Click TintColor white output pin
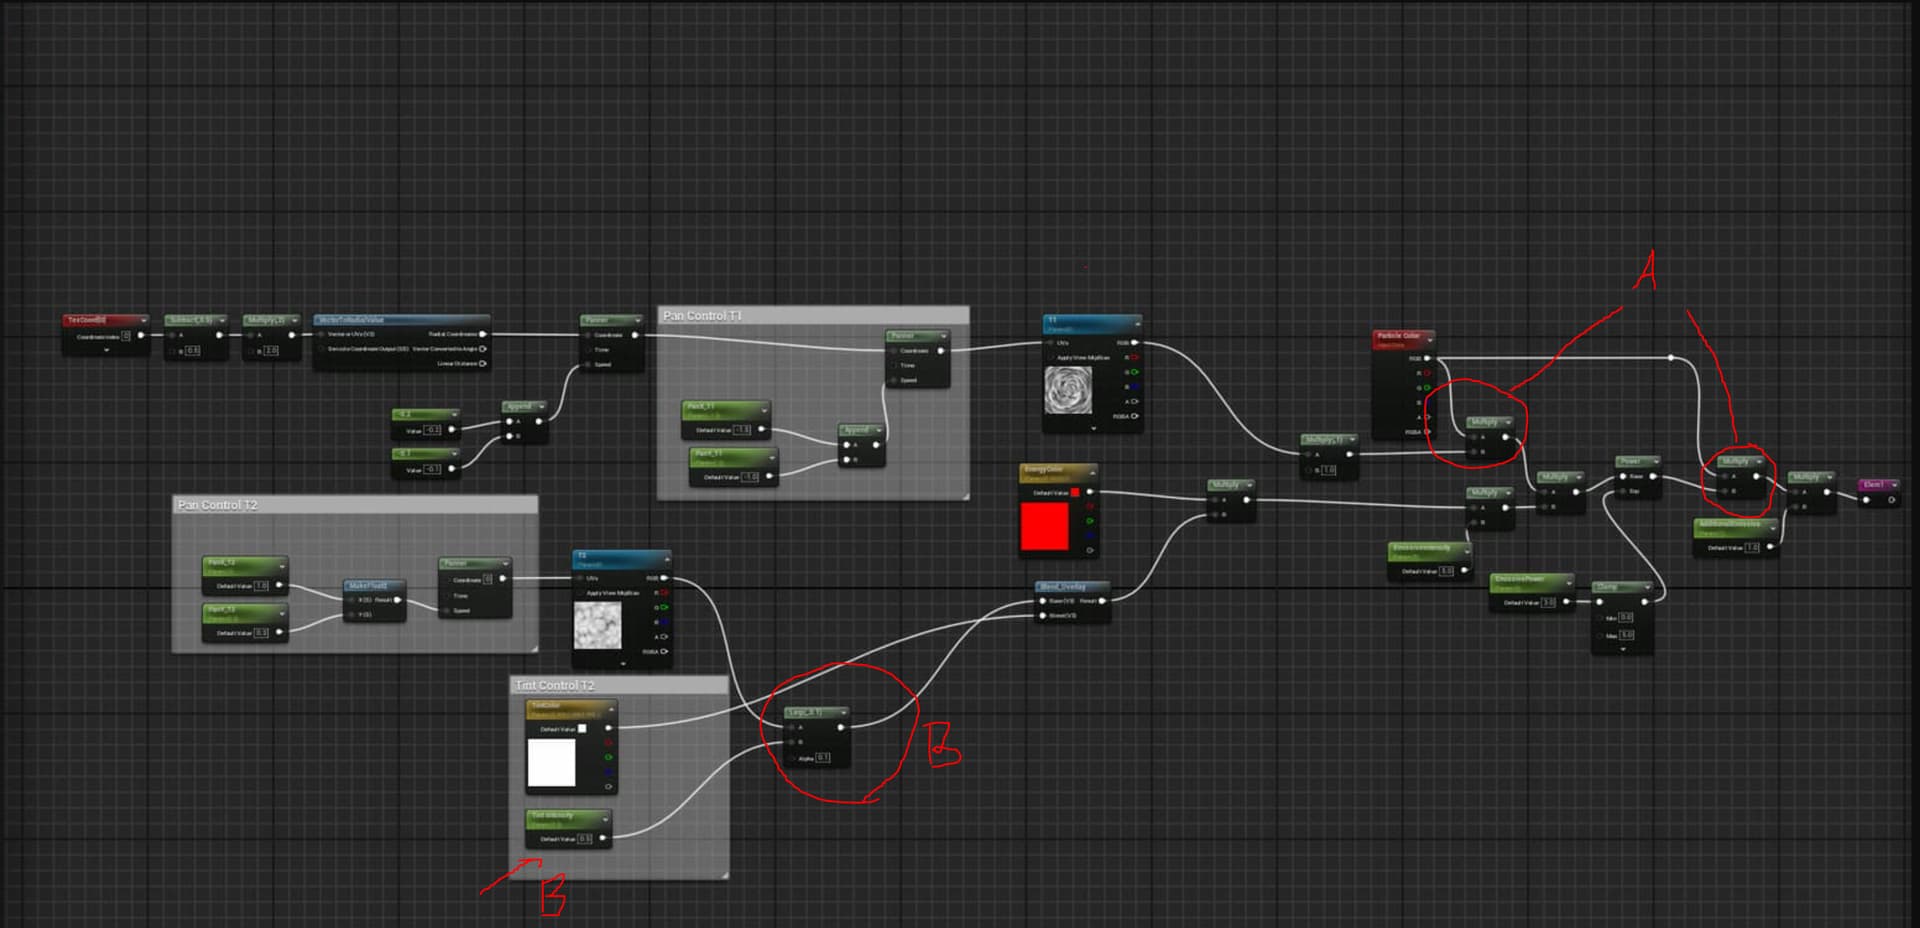The width and height of the screenshot is (1920, 928). (608, 728)
